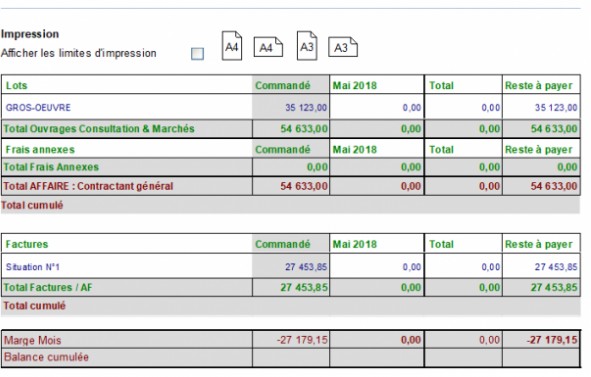Click Total Frais Annexes row label
This screenshot has width=591, height=377.
51,167
